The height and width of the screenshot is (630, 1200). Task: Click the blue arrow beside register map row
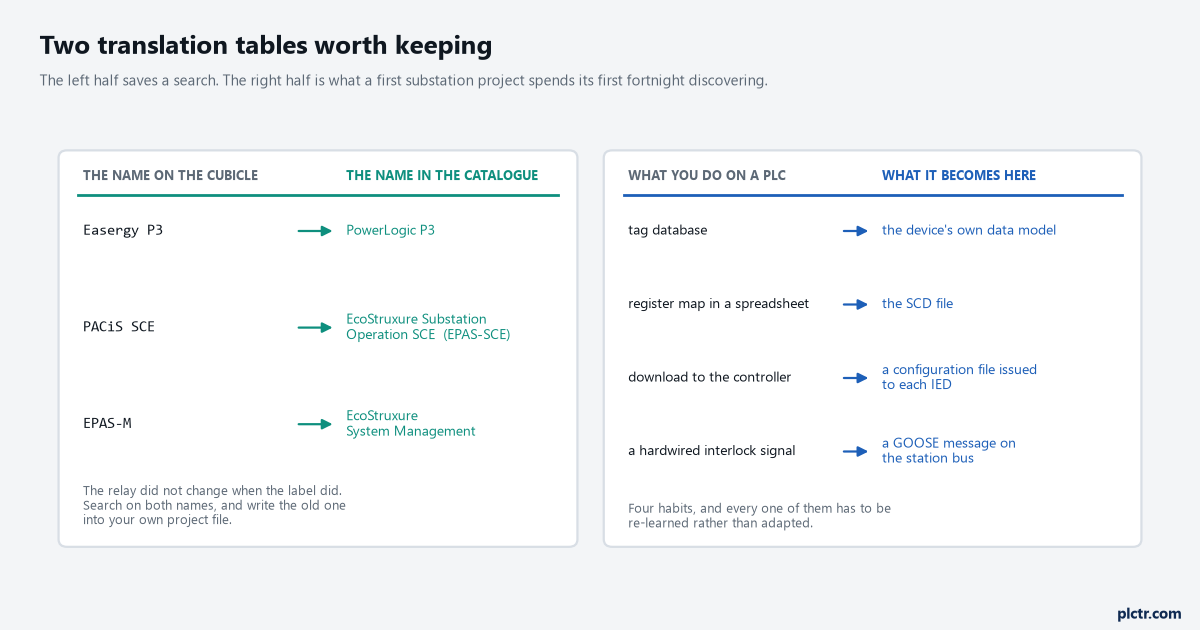[x=855, y=304]
